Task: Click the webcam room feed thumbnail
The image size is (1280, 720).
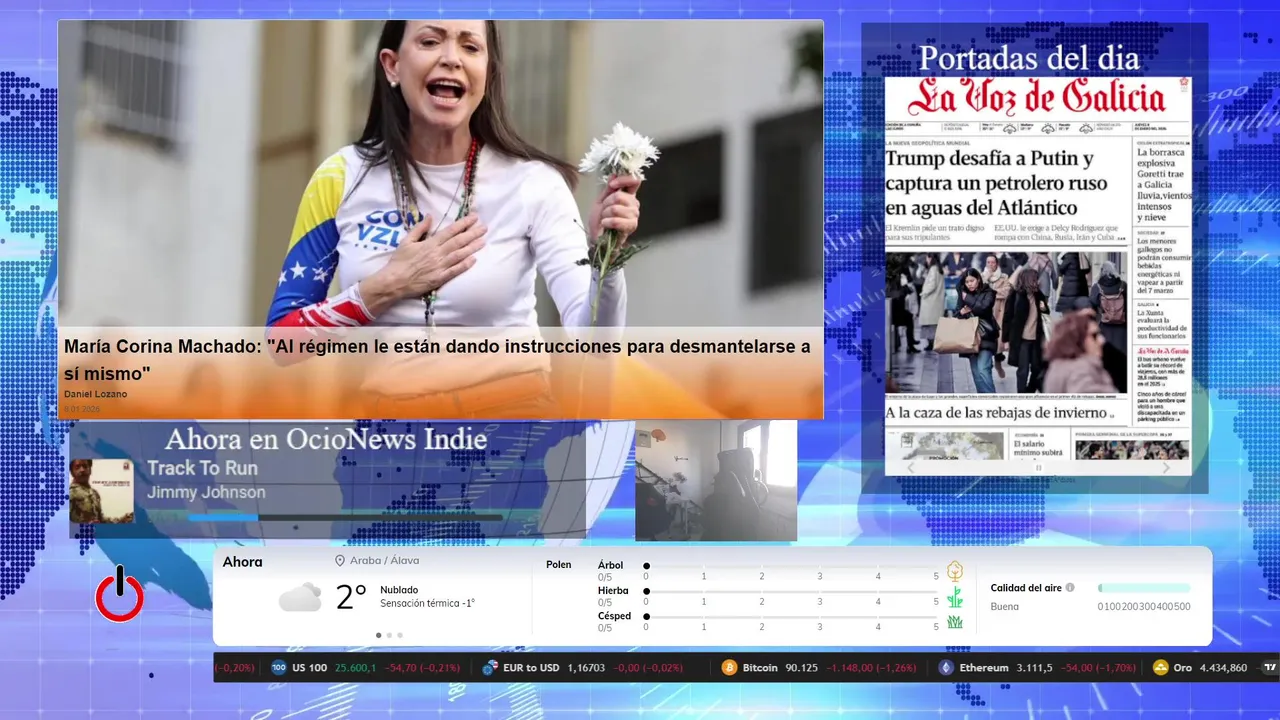Action: (716, 480)
